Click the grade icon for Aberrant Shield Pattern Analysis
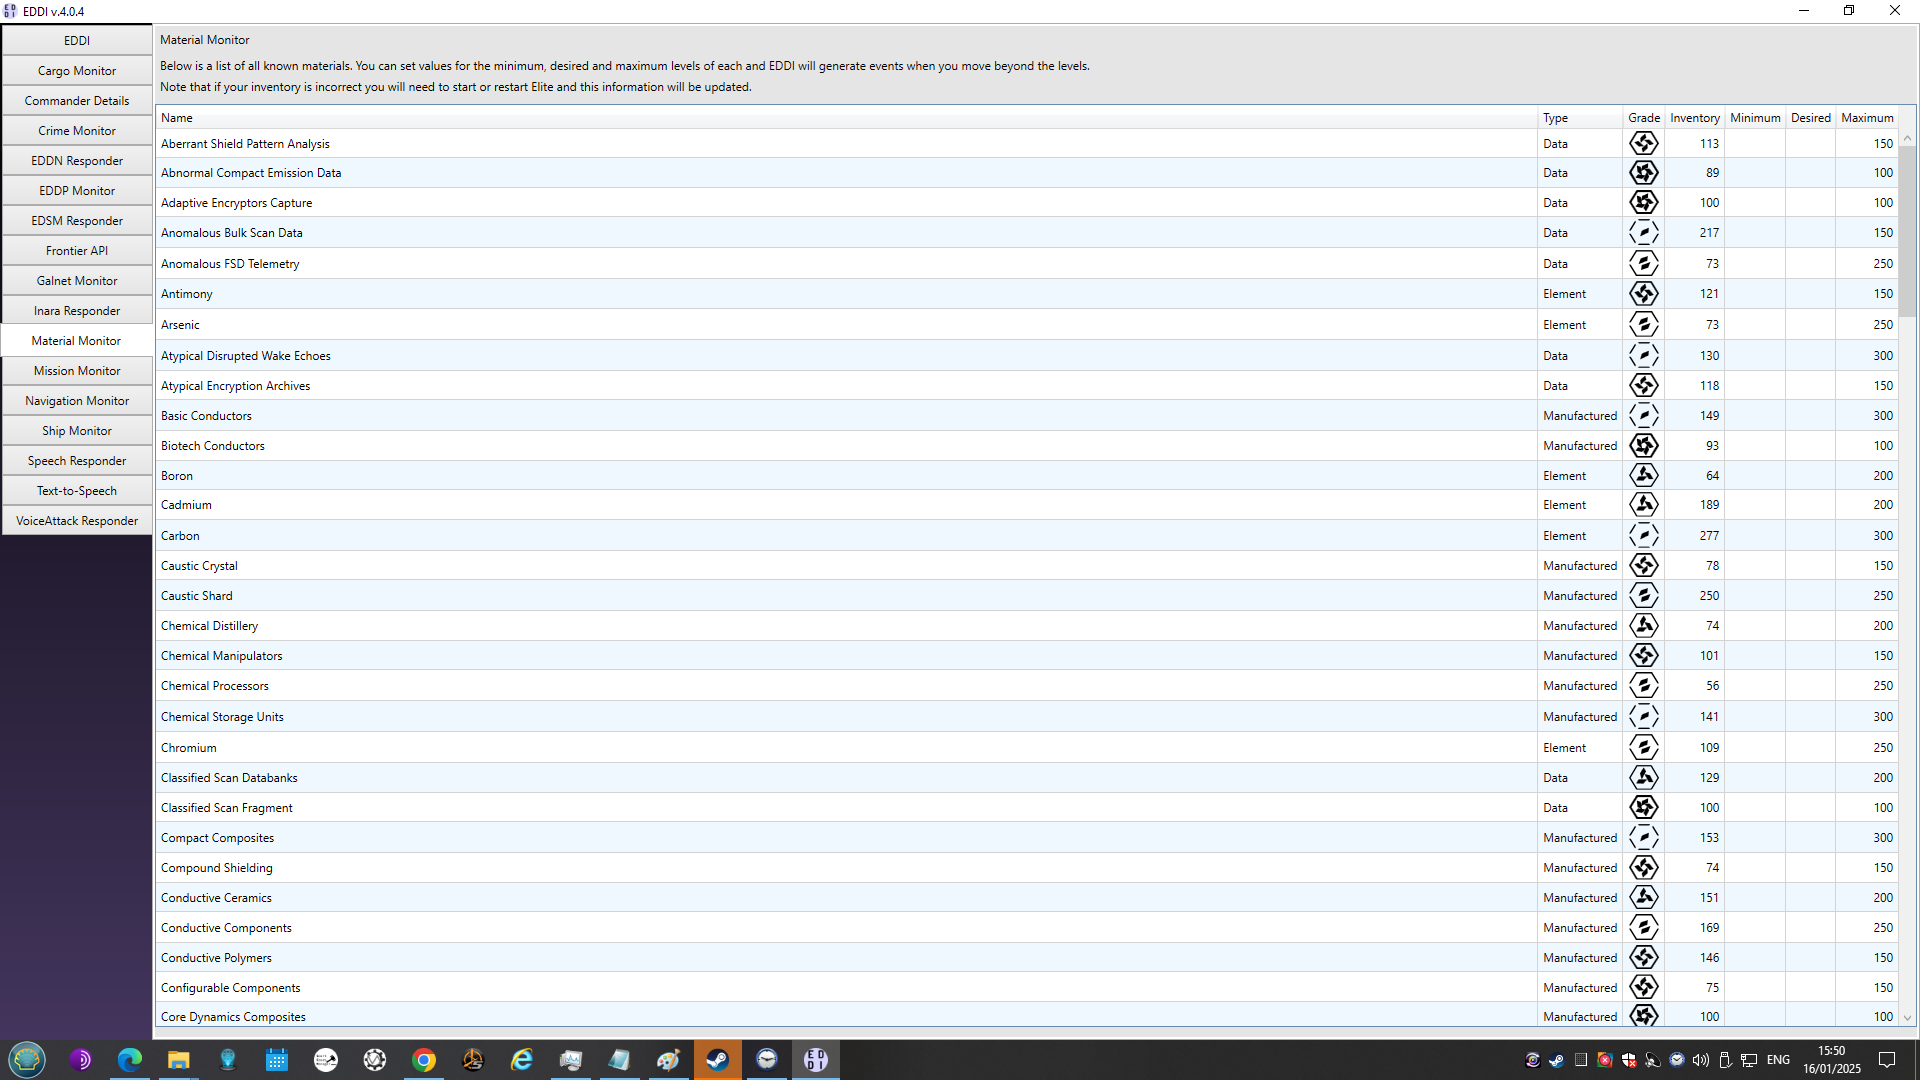Screen dimensions: 1920x1080 1643,143
